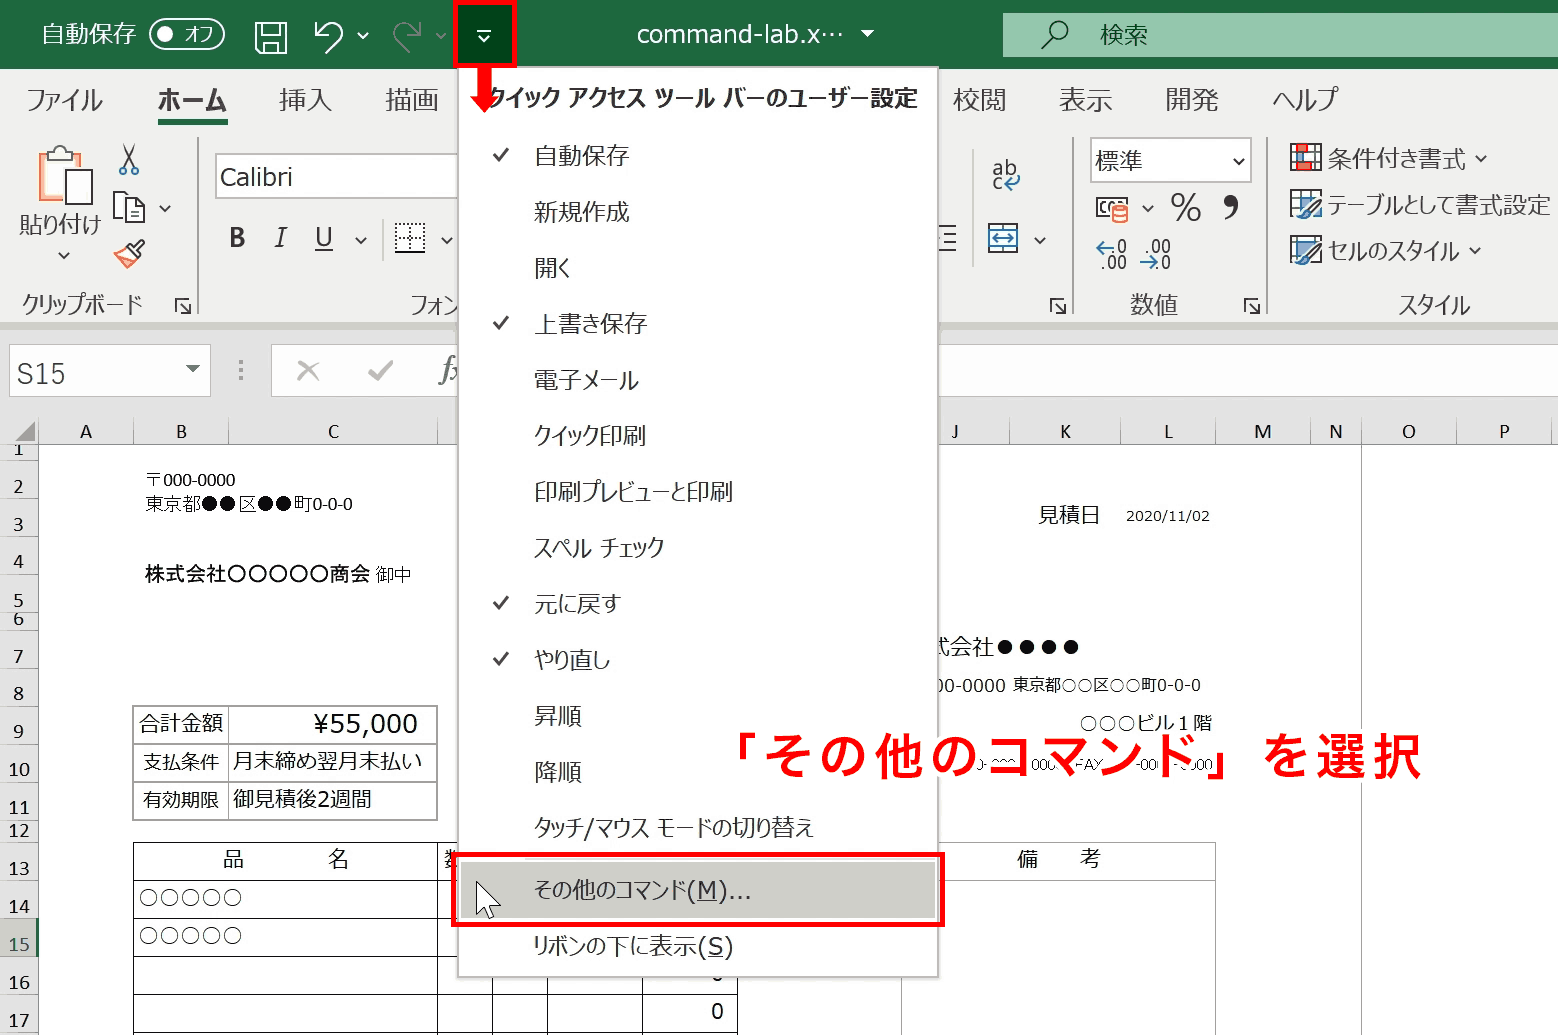Switch to the 描画 tab

click(412, 100)
